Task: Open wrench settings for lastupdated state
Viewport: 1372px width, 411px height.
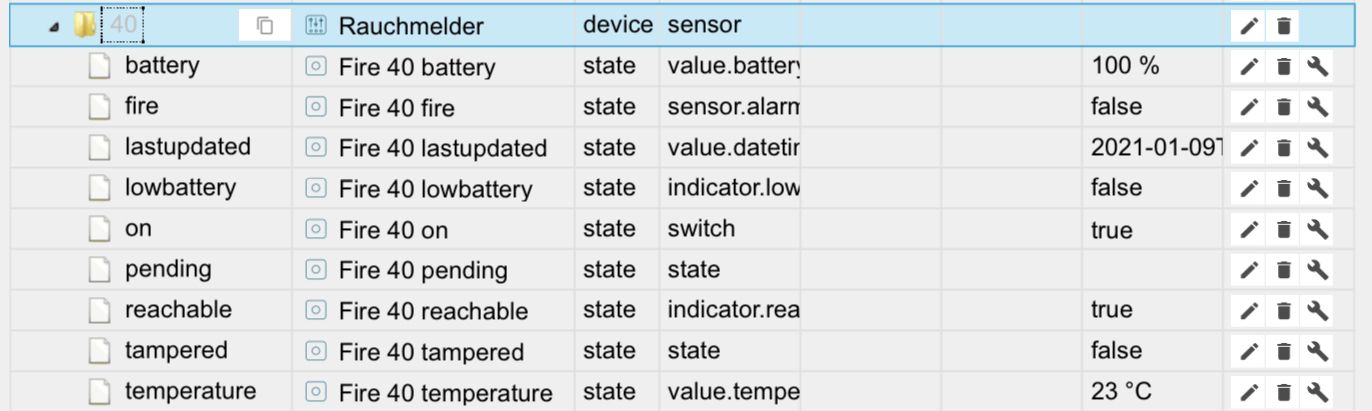Action: tap(1317, 148)
